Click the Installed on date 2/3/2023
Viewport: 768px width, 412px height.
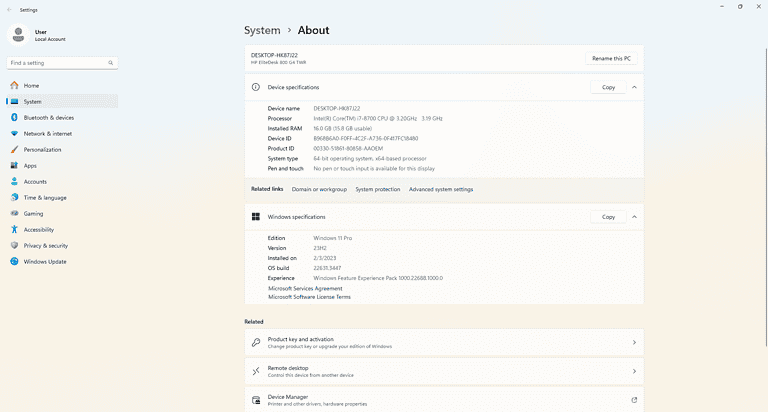(325, 258)
